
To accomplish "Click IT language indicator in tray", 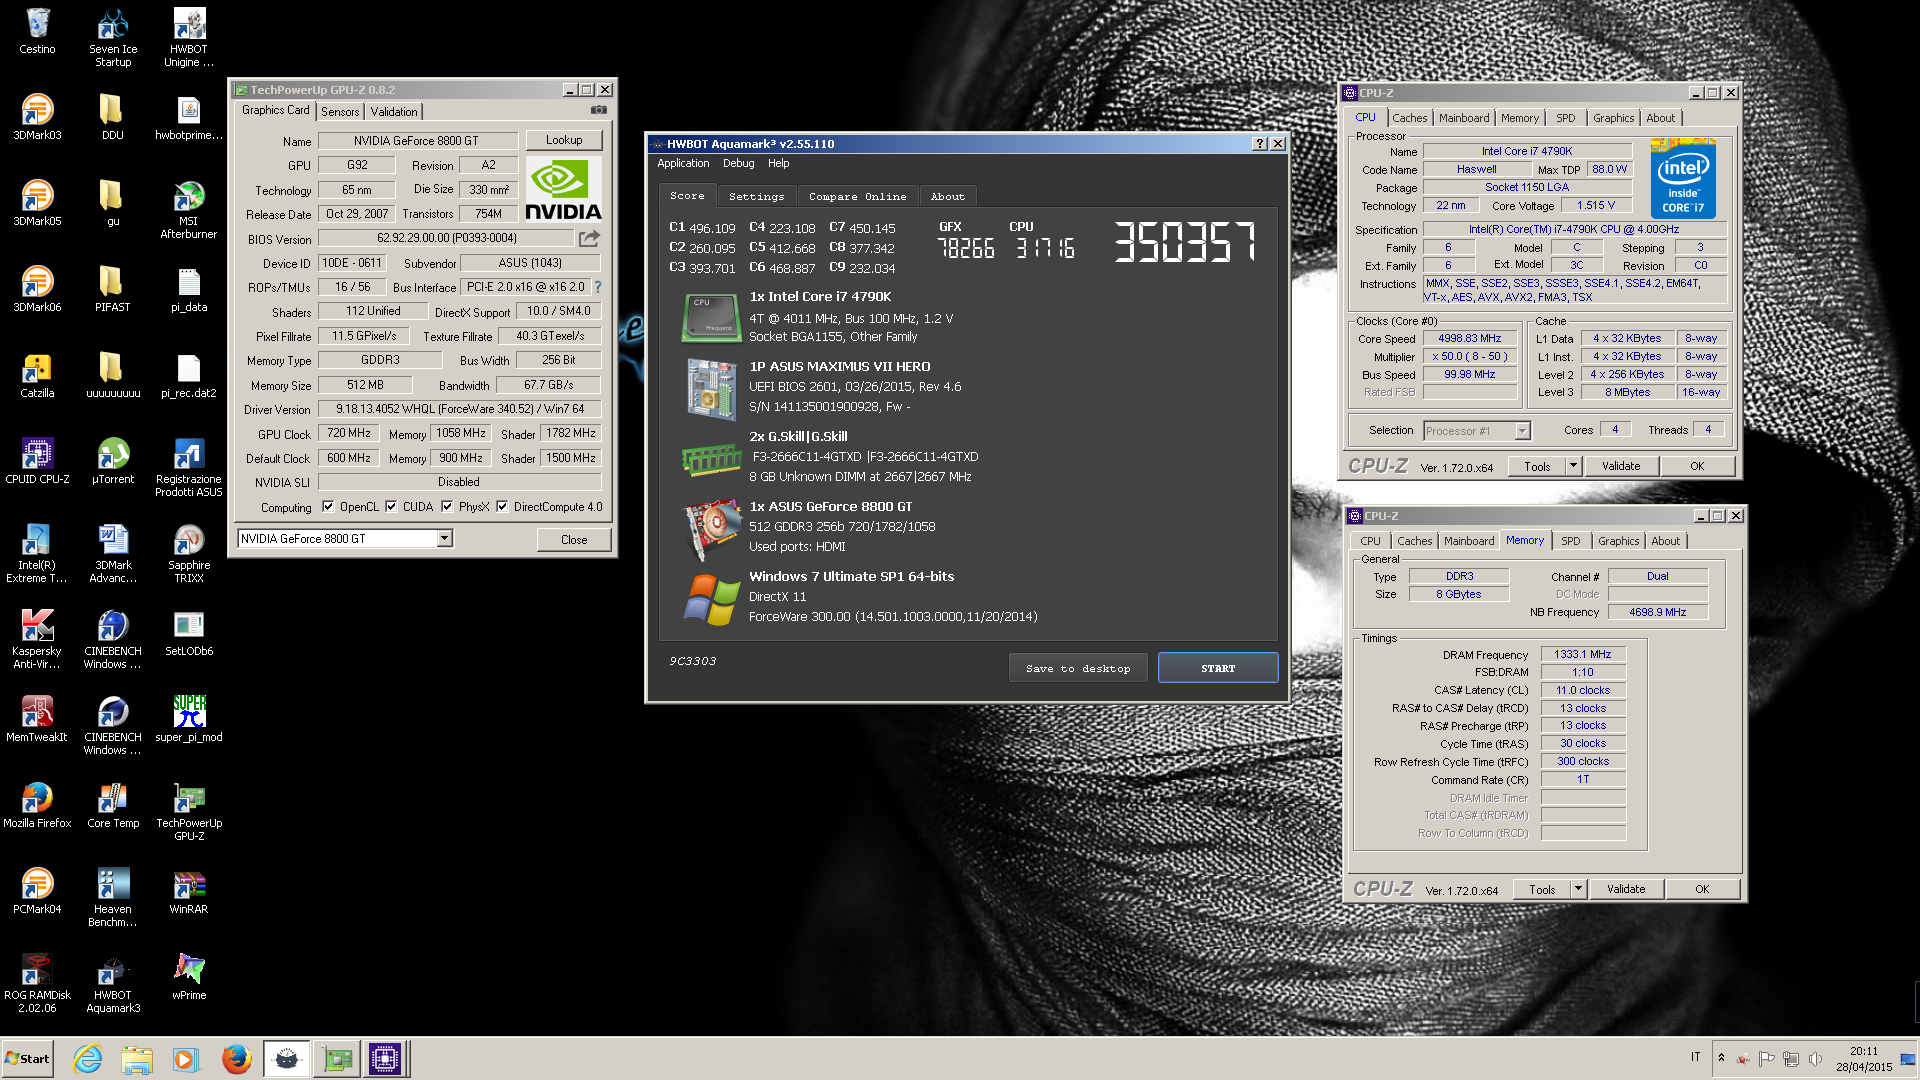I will tap(1695, 1057).
